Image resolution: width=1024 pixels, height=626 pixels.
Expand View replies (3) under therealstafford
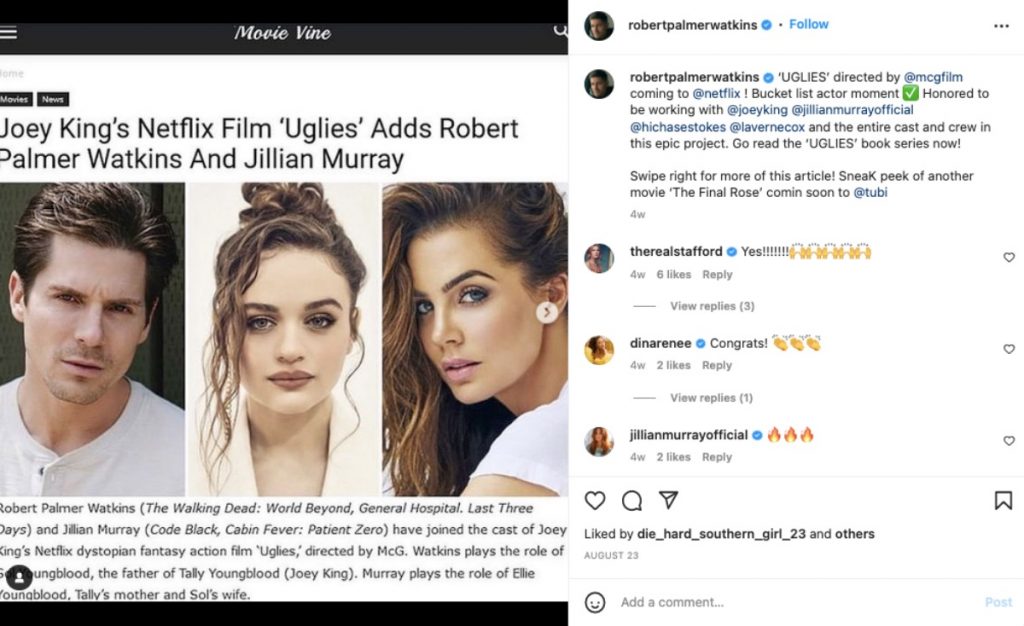tap(711, 306)
